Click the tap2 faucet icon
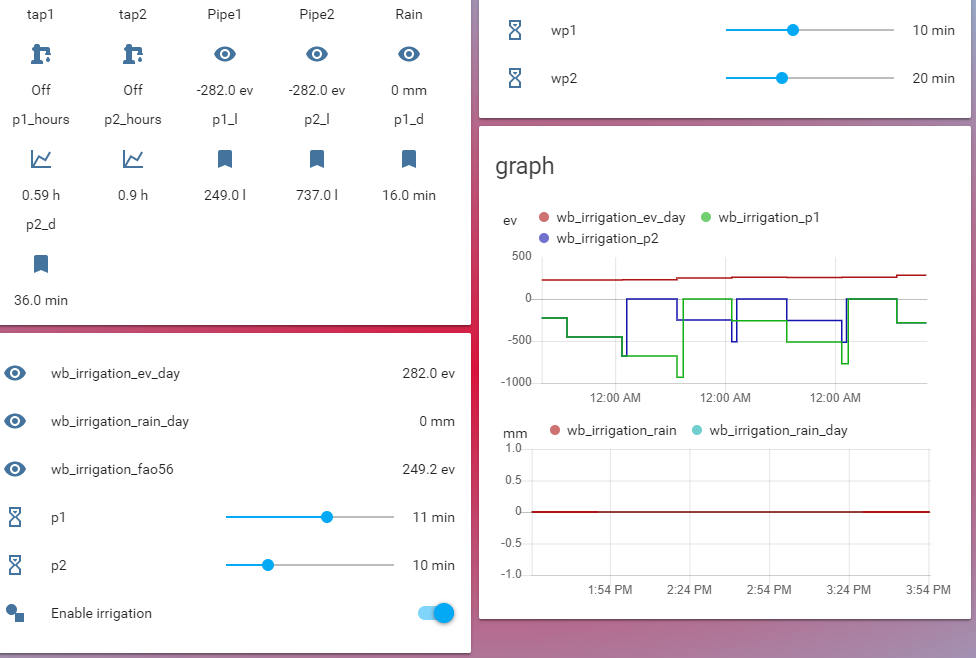 click(133, 54)
